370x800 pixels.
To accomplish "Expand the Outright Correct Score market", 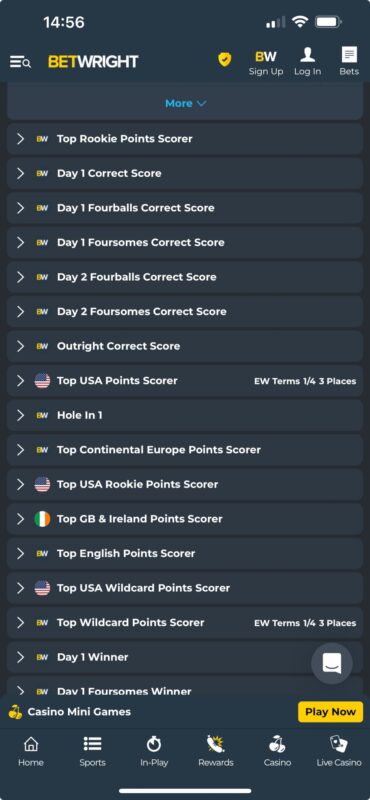I will 185,346.
